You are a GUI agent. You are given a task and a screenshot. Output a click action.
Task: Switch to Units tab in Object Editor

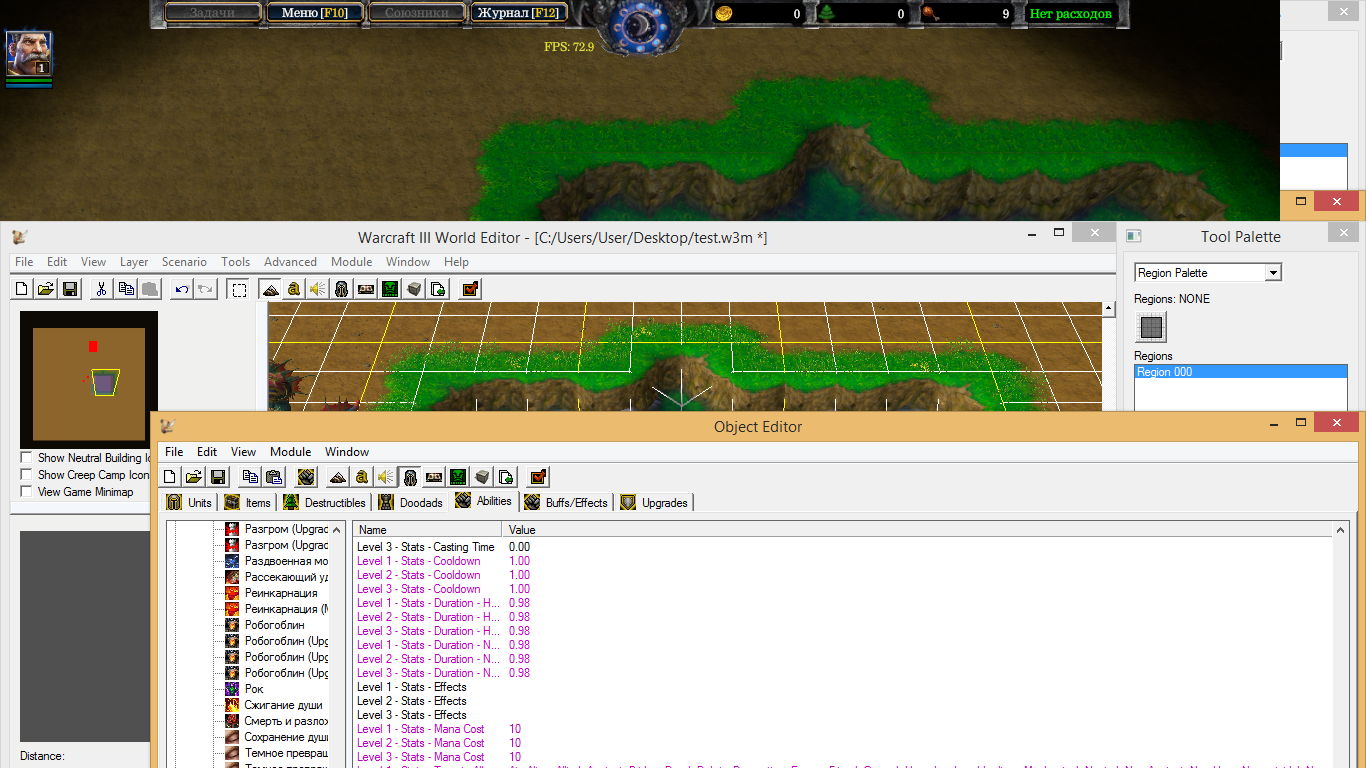pyautogui.click(x=190, y=502)
